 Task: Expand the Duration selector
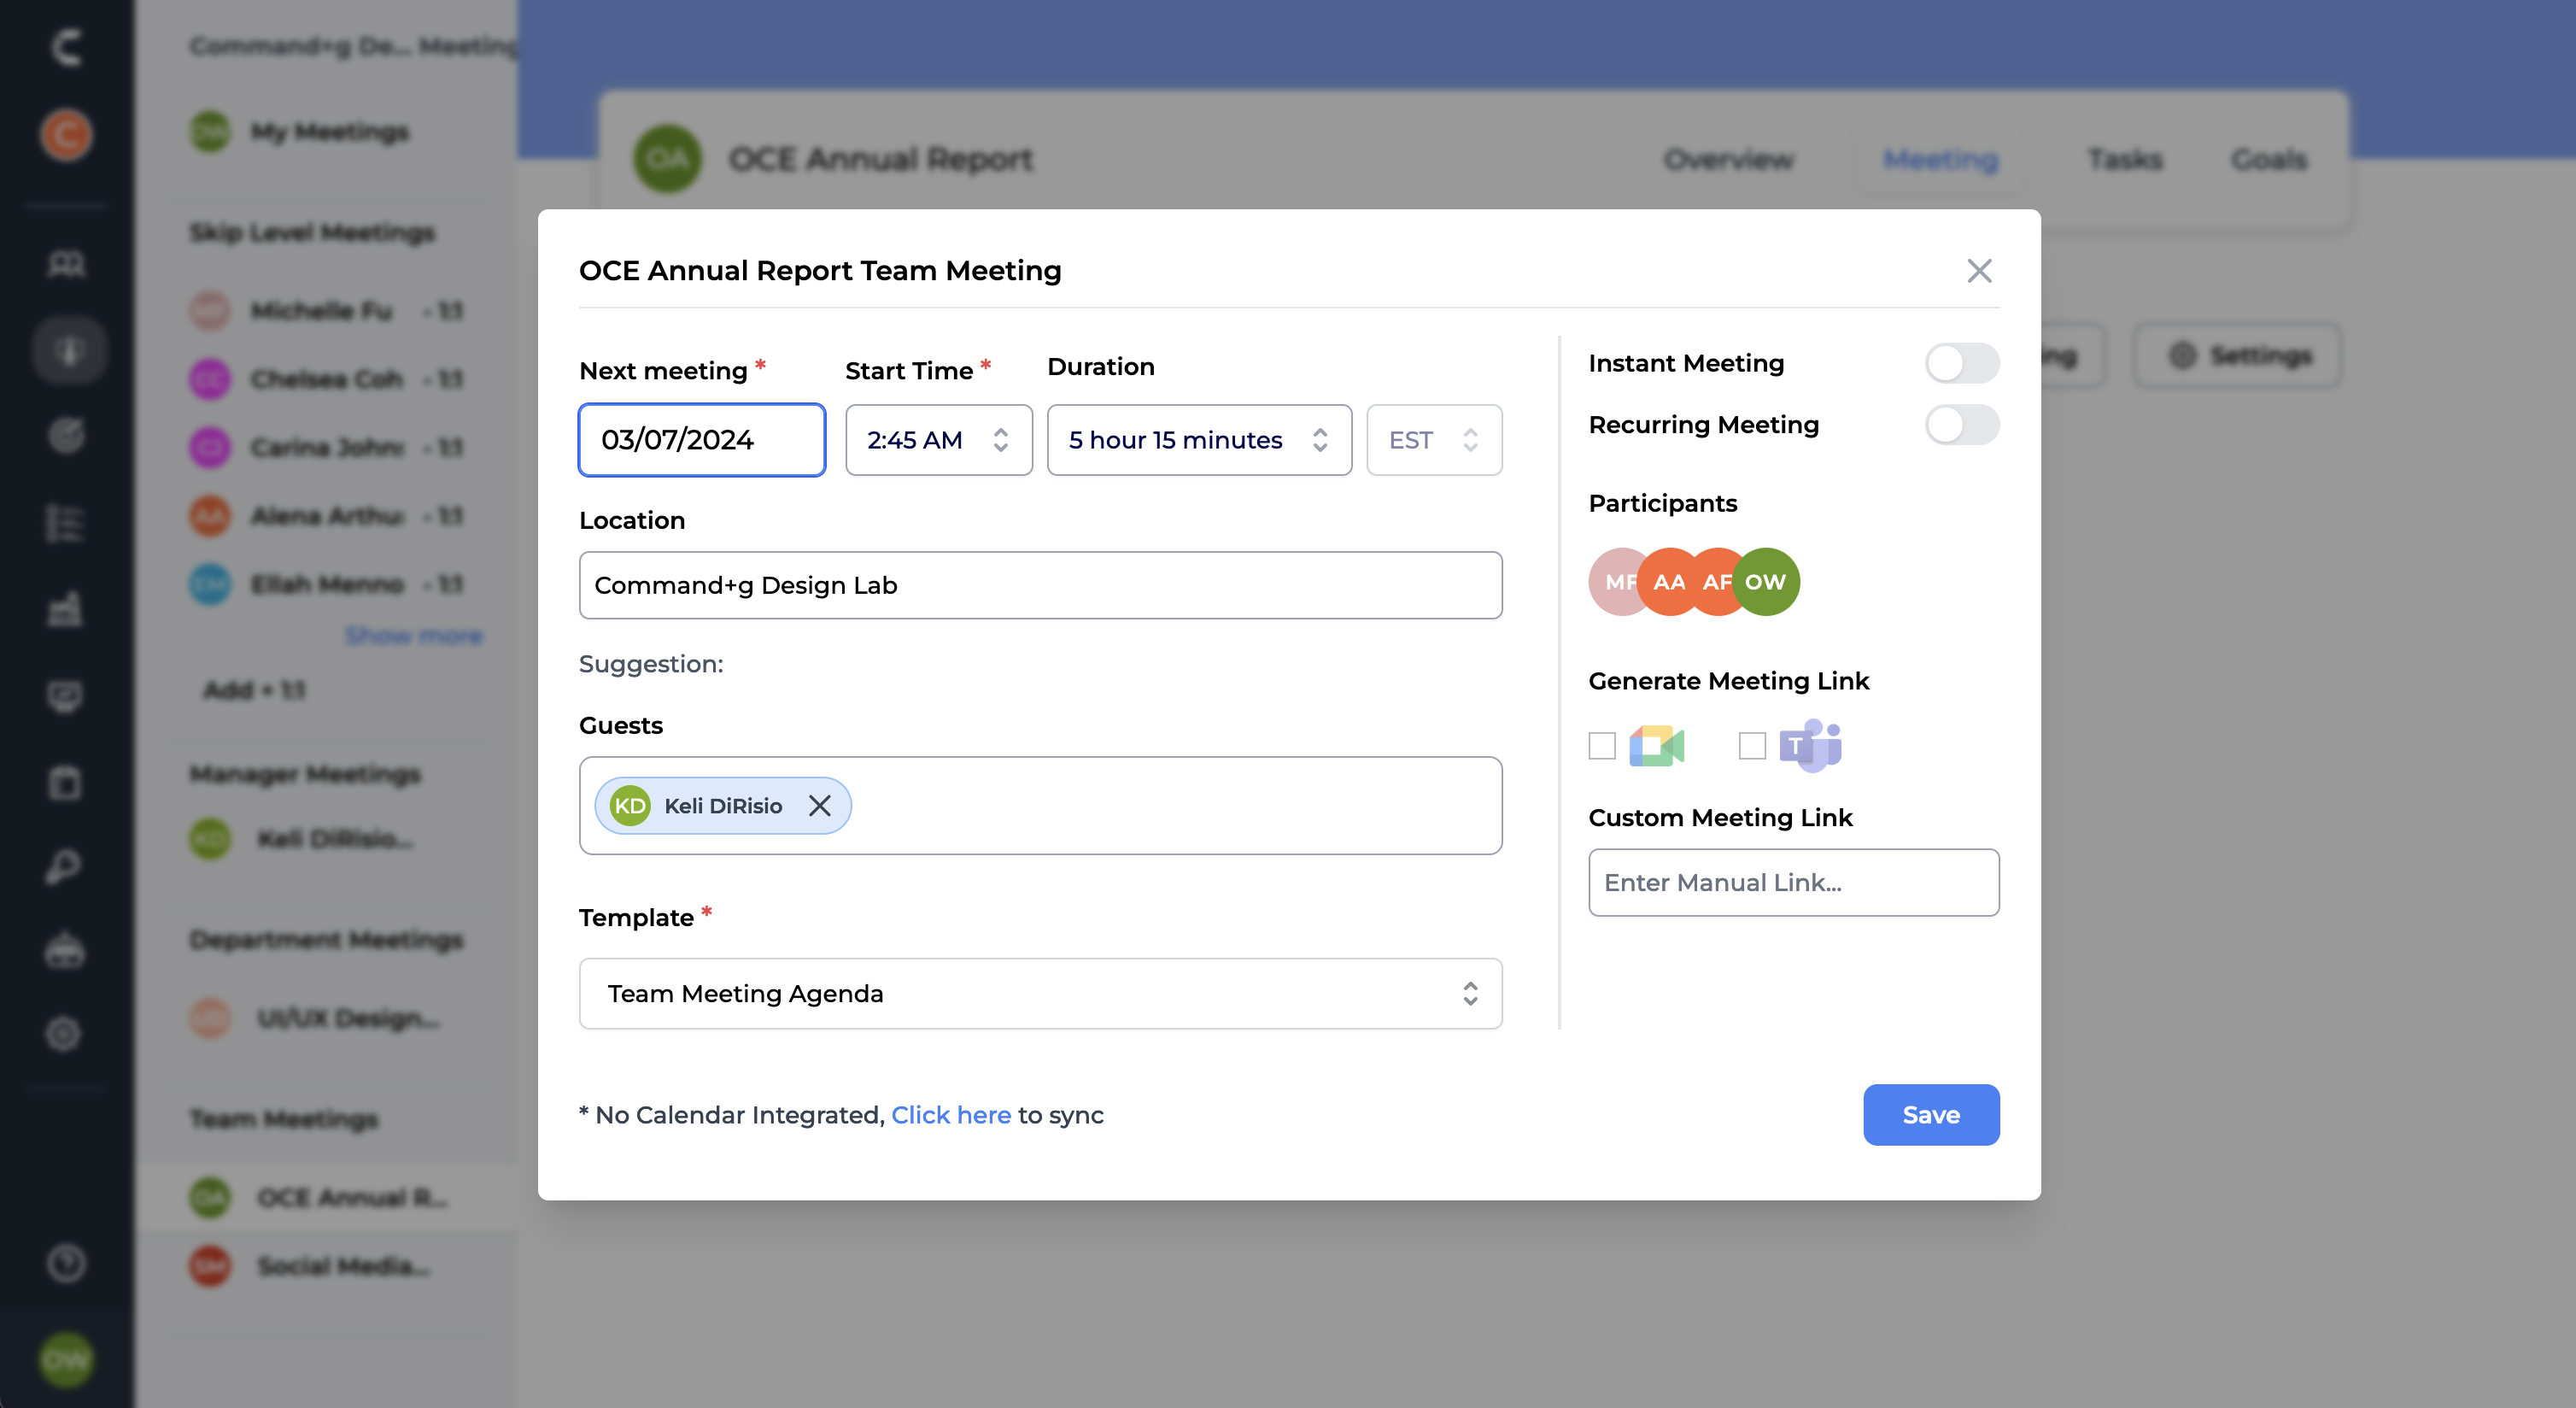1198,440
